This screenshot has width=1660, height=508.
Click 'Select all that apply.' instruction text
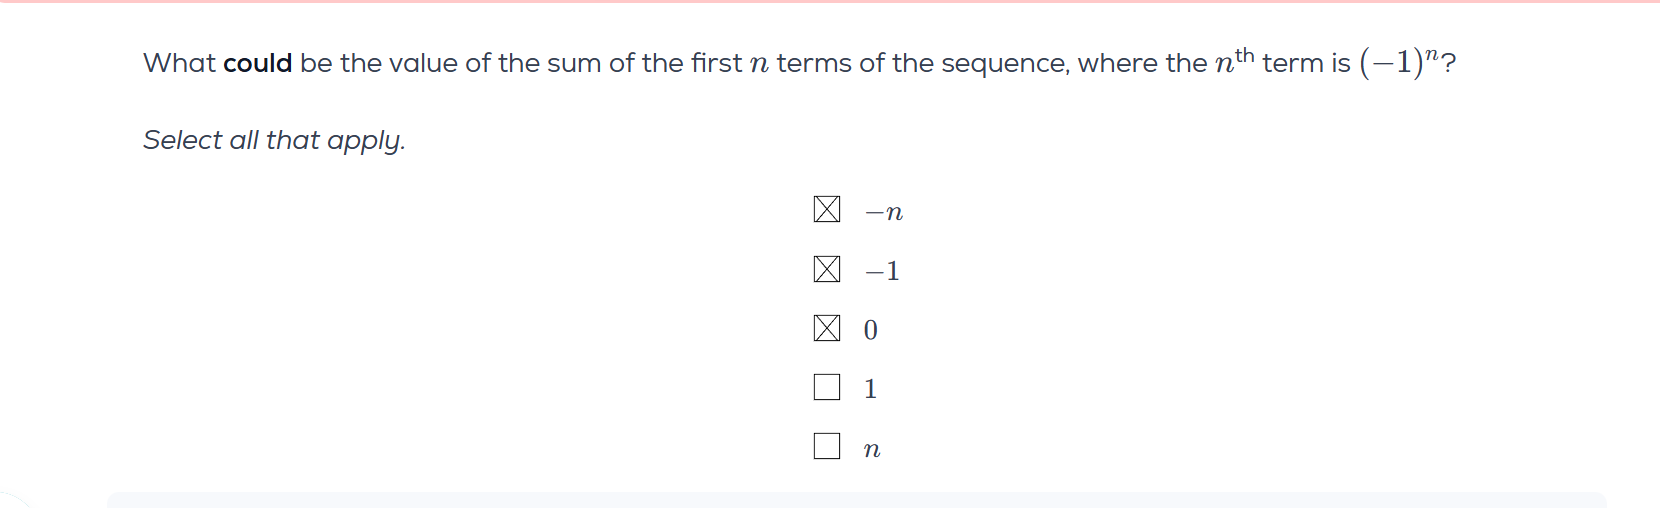(274, 140)
